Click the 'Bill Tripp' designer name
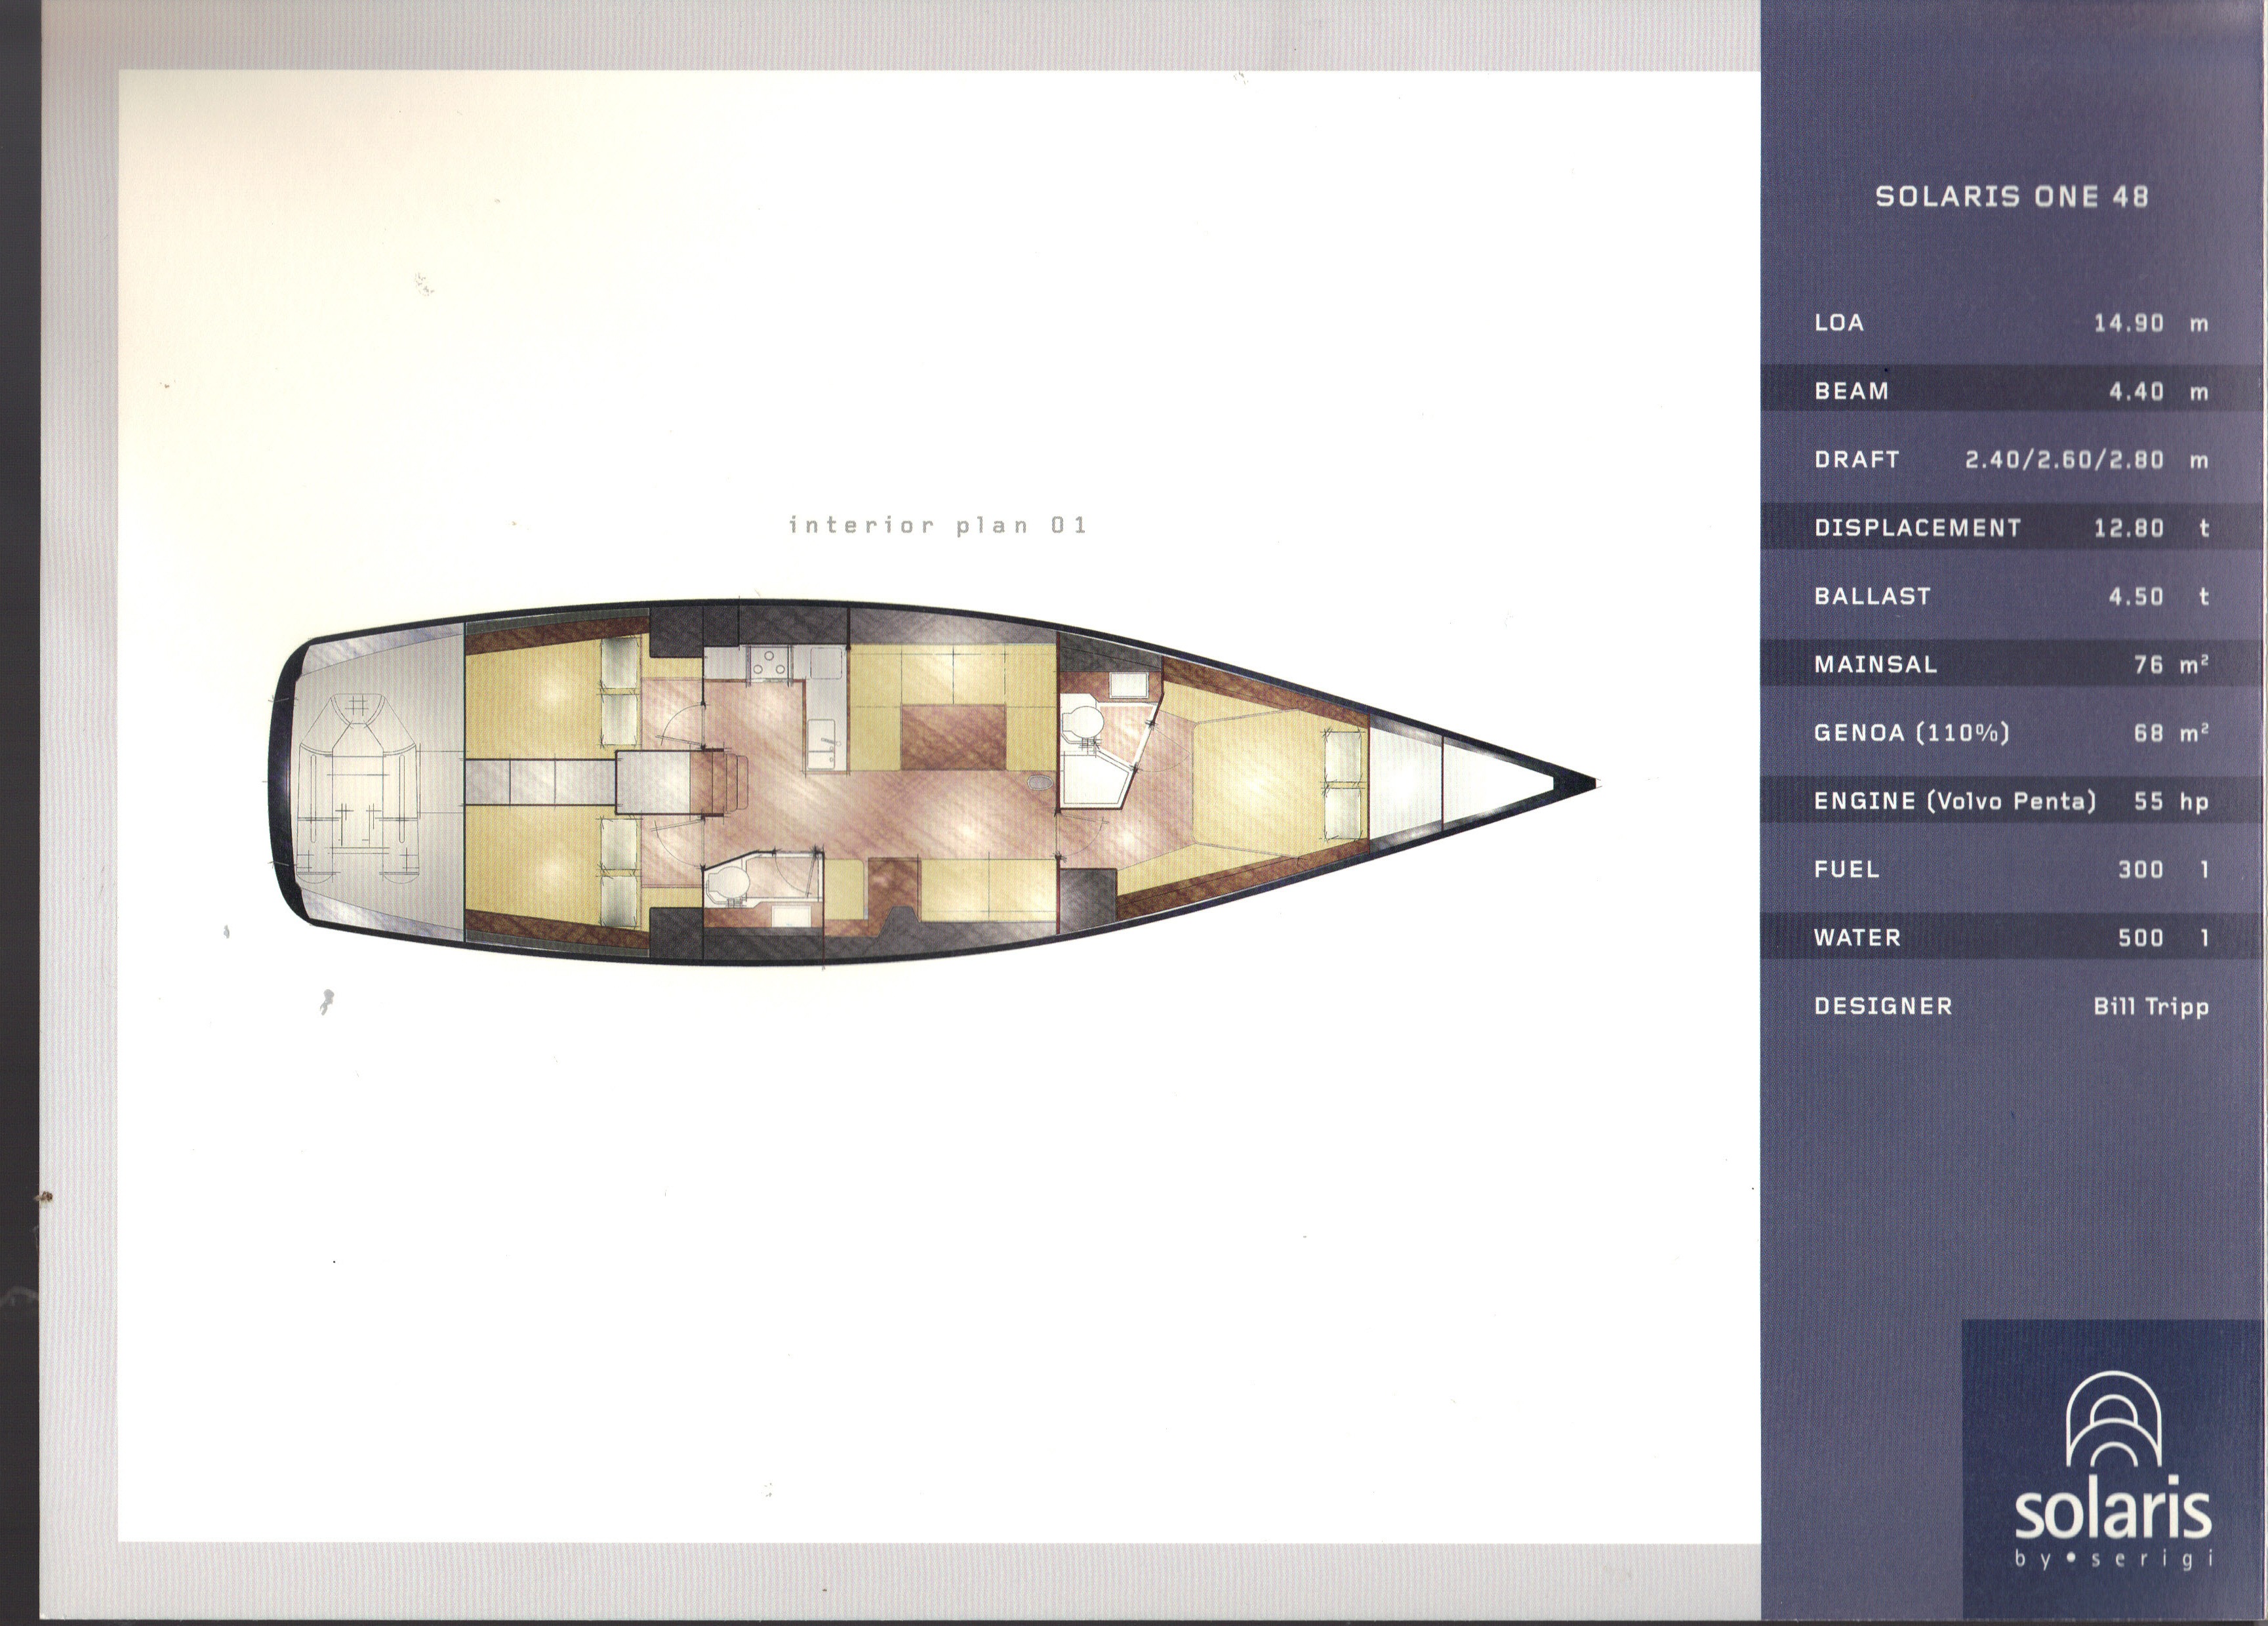This screenshot has height=1626, width=2268. [2151, 1007]
